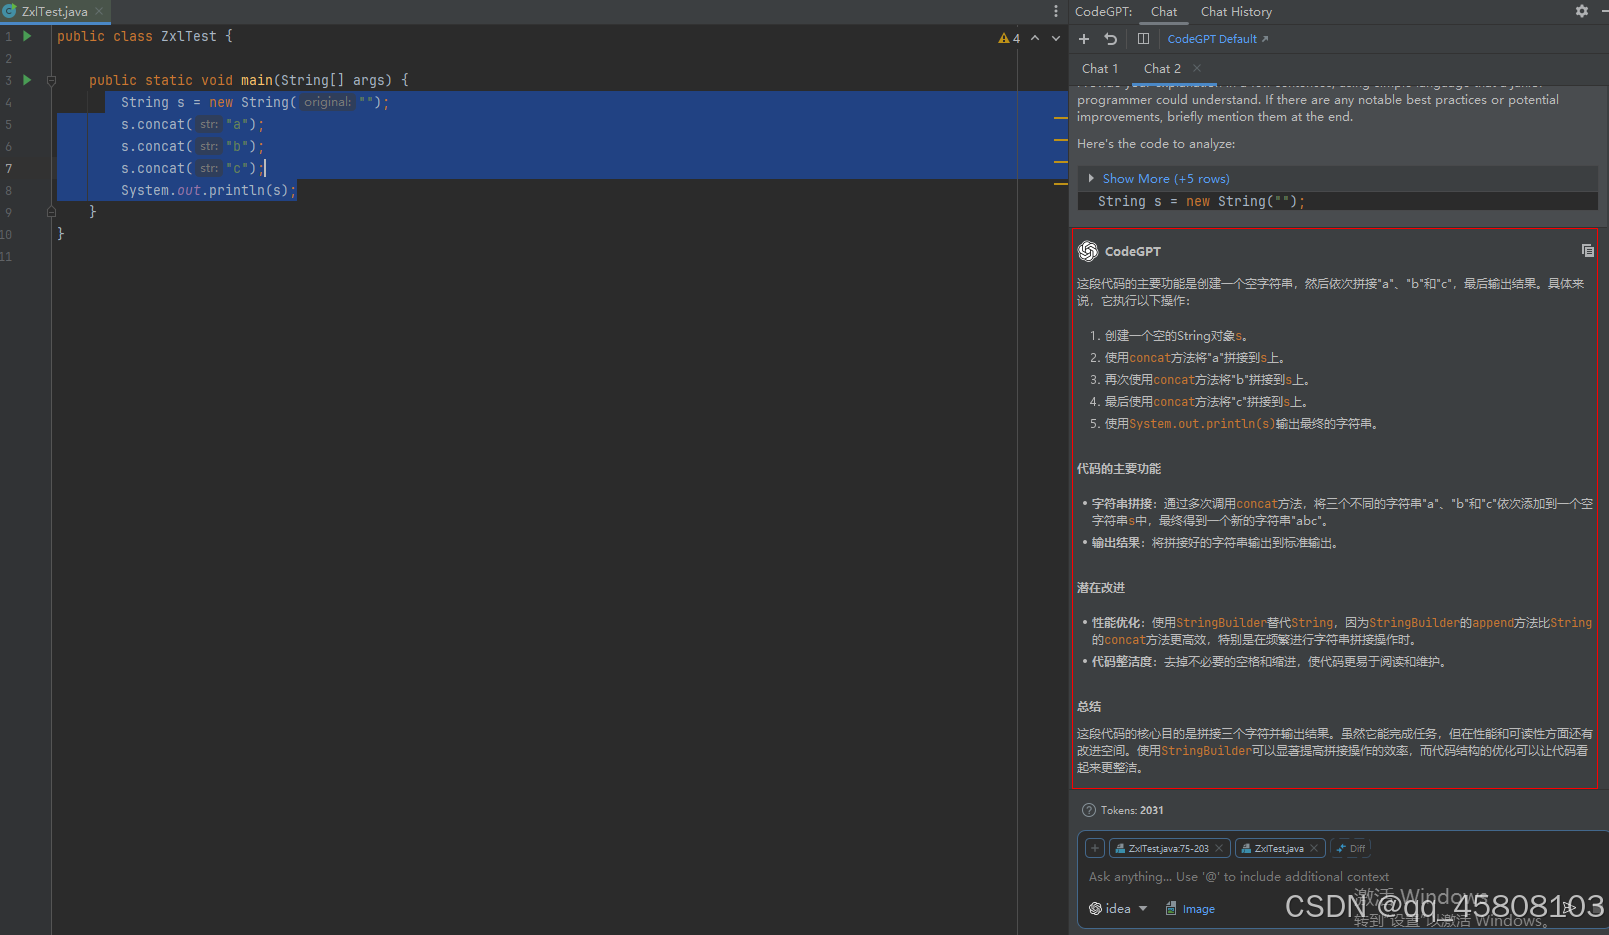Screen dimensions: 1609x935
Task: Click the Tokens info question mark icon
Action: (x=1088, y=810)
